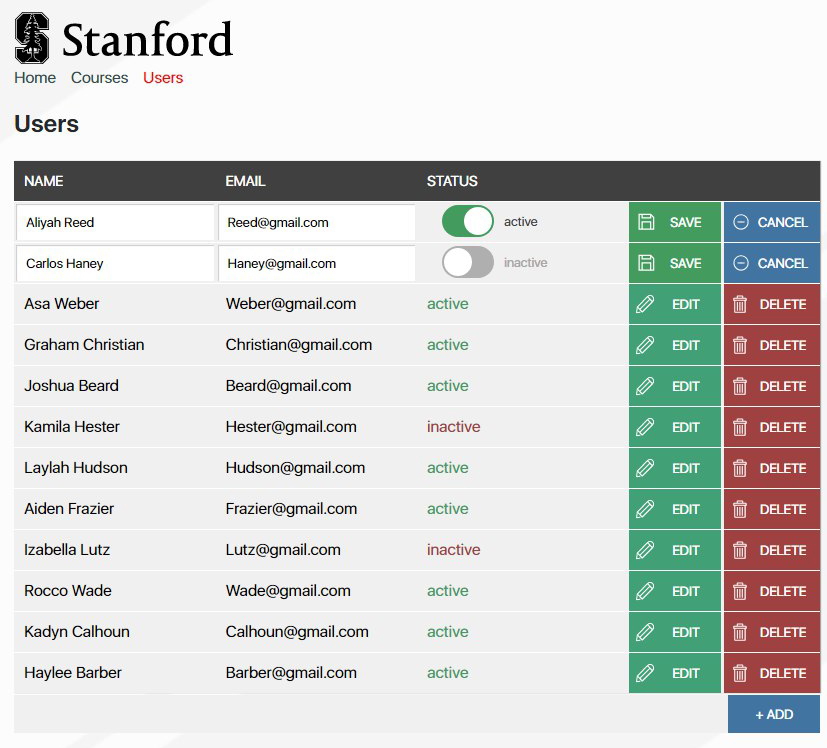The height and width of the screenshot is (748, 827).
Task: Click the + ADD button
Action: coord(772,714)
